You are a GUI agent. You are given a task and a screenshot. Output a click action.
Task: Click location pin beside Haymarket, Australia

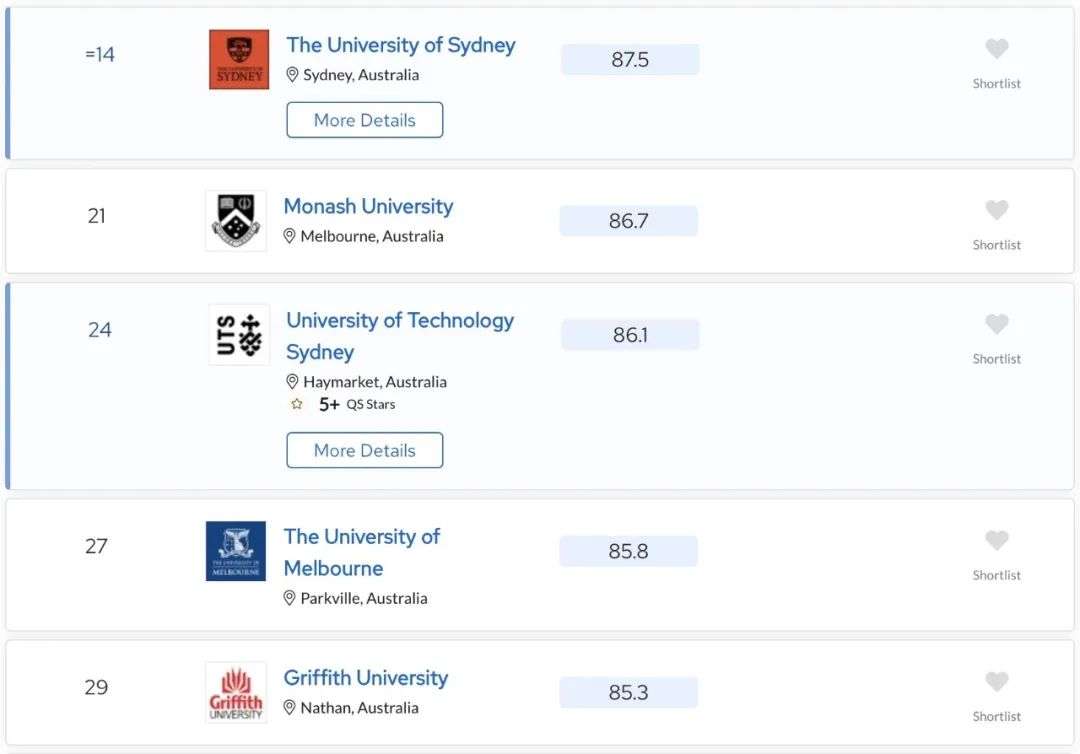click(x=292, y=381)
